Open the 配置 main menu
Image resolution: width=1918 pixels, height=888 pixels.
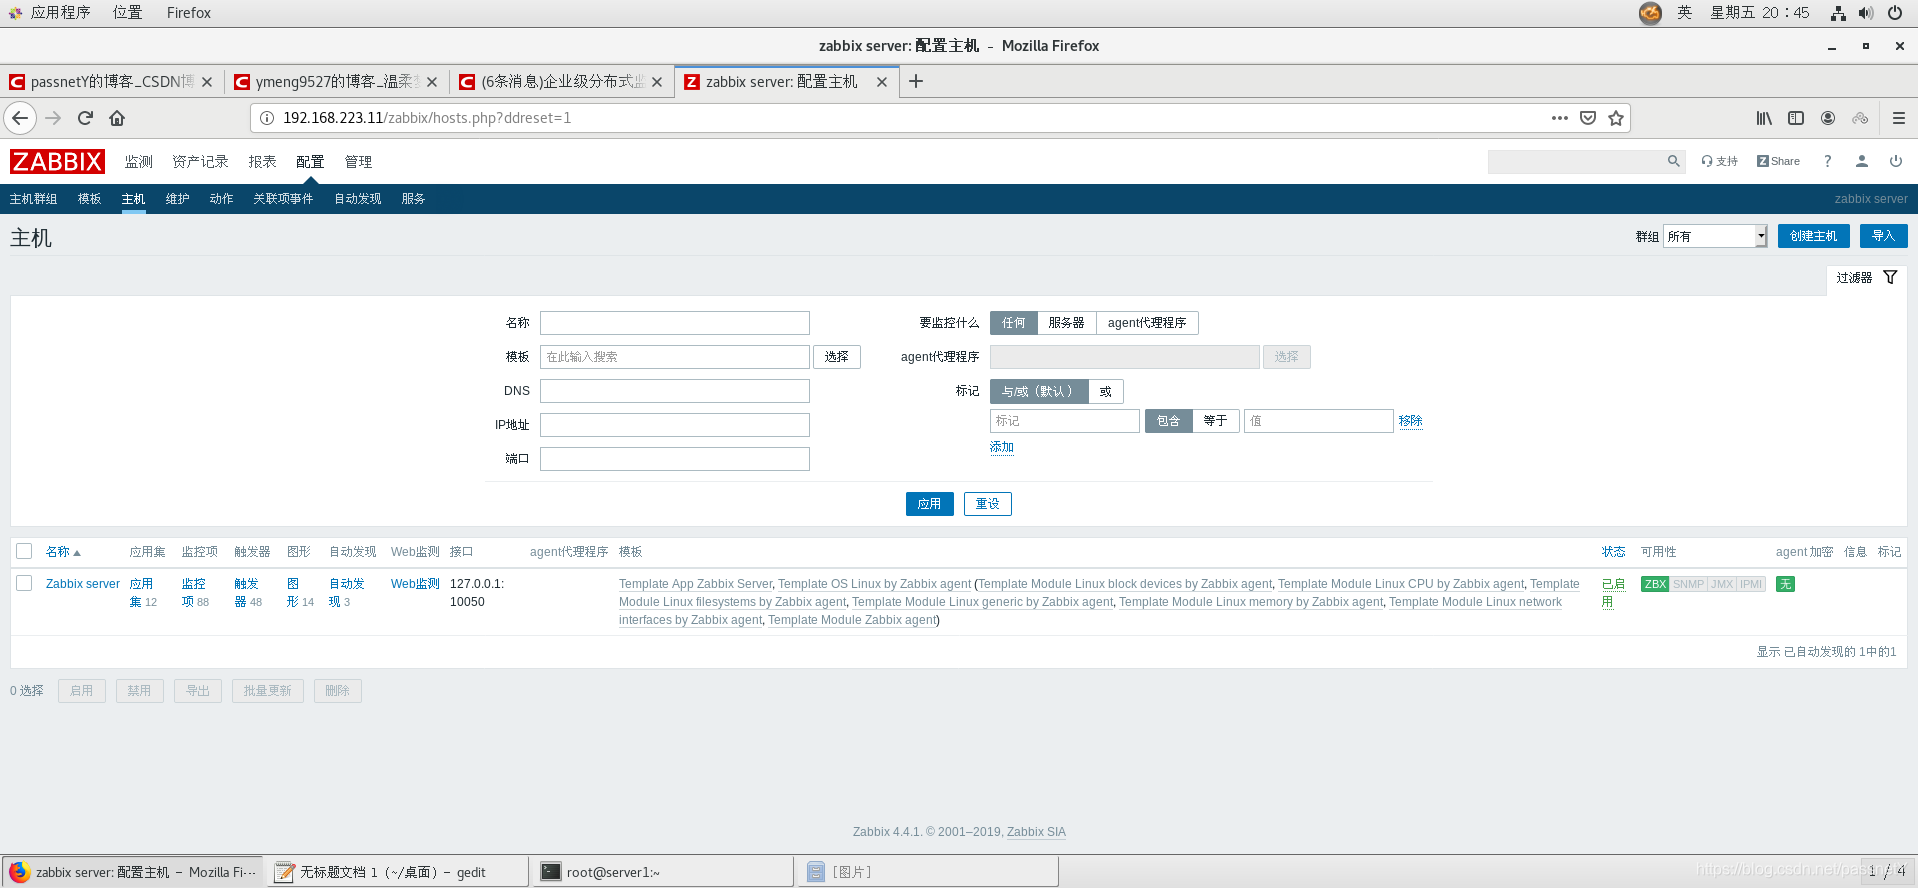[x=310, y=161]
